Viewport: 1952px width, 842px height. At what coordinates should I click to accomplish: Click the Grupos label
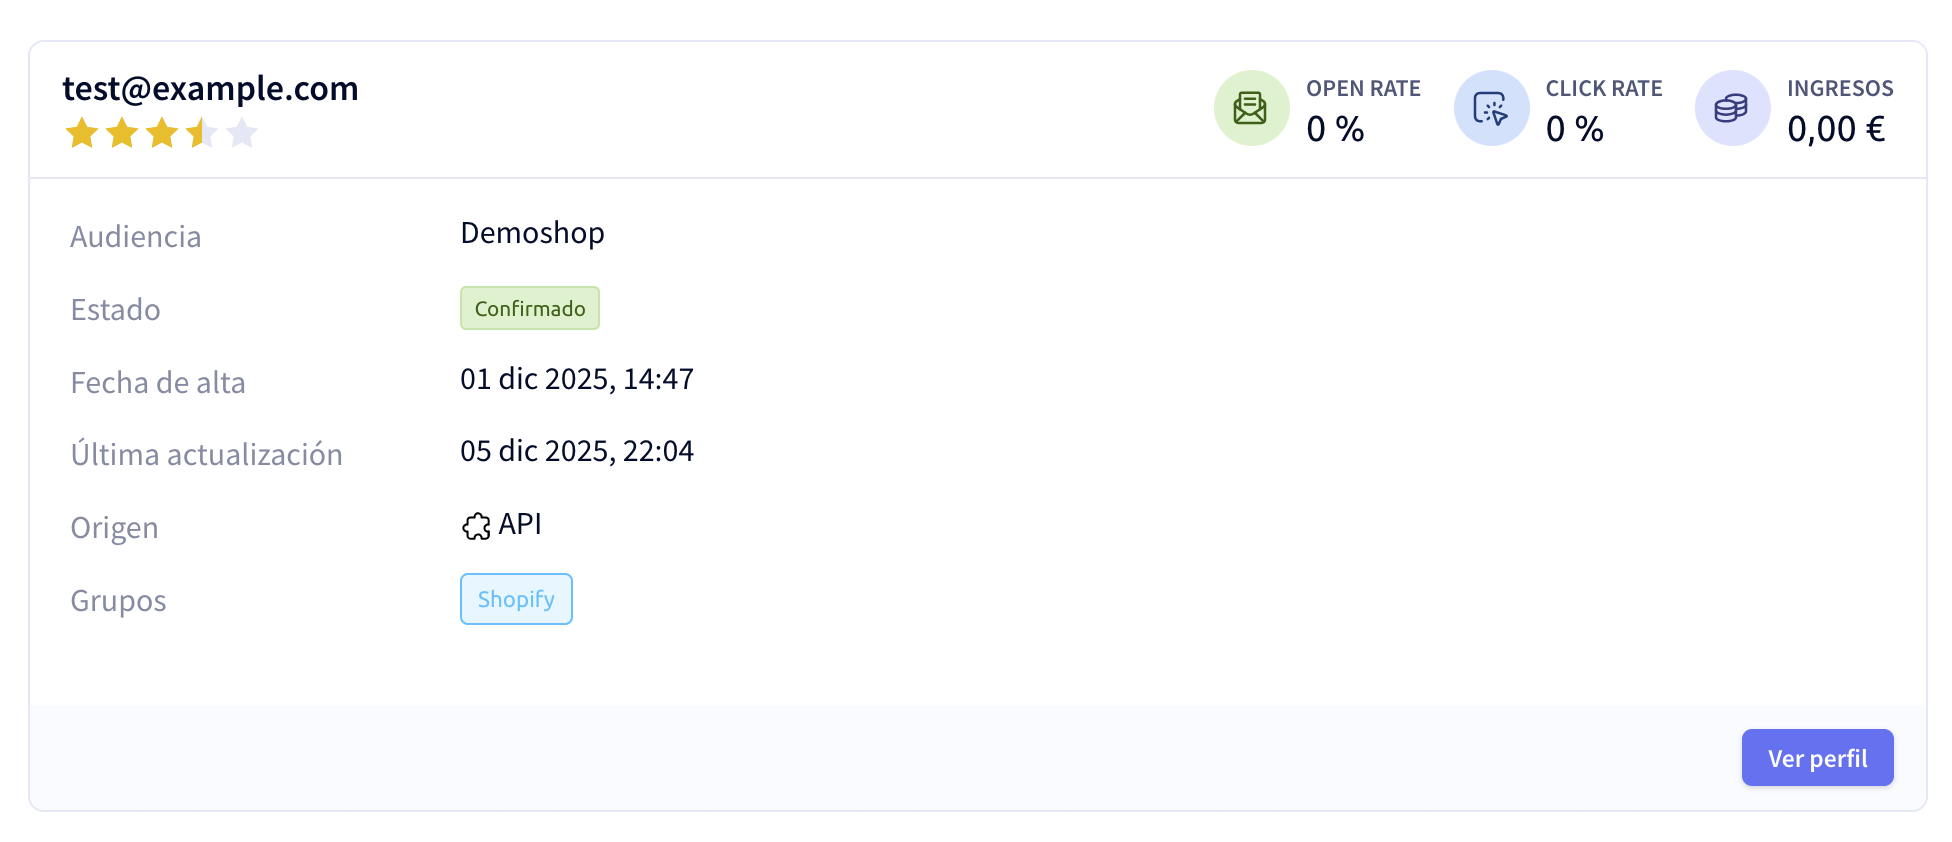pos(118,601)
